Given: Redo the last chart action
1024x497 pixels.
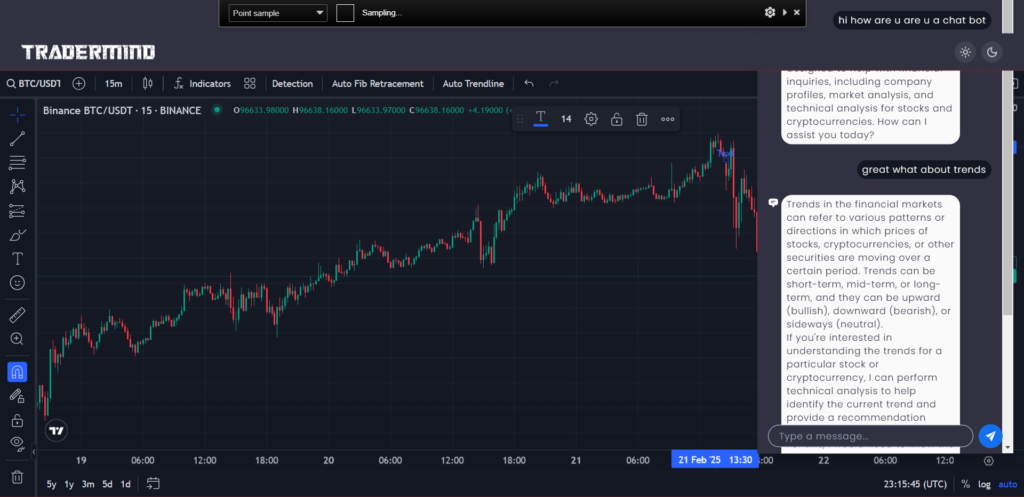Looking at the screenshot, I should 554,84.
